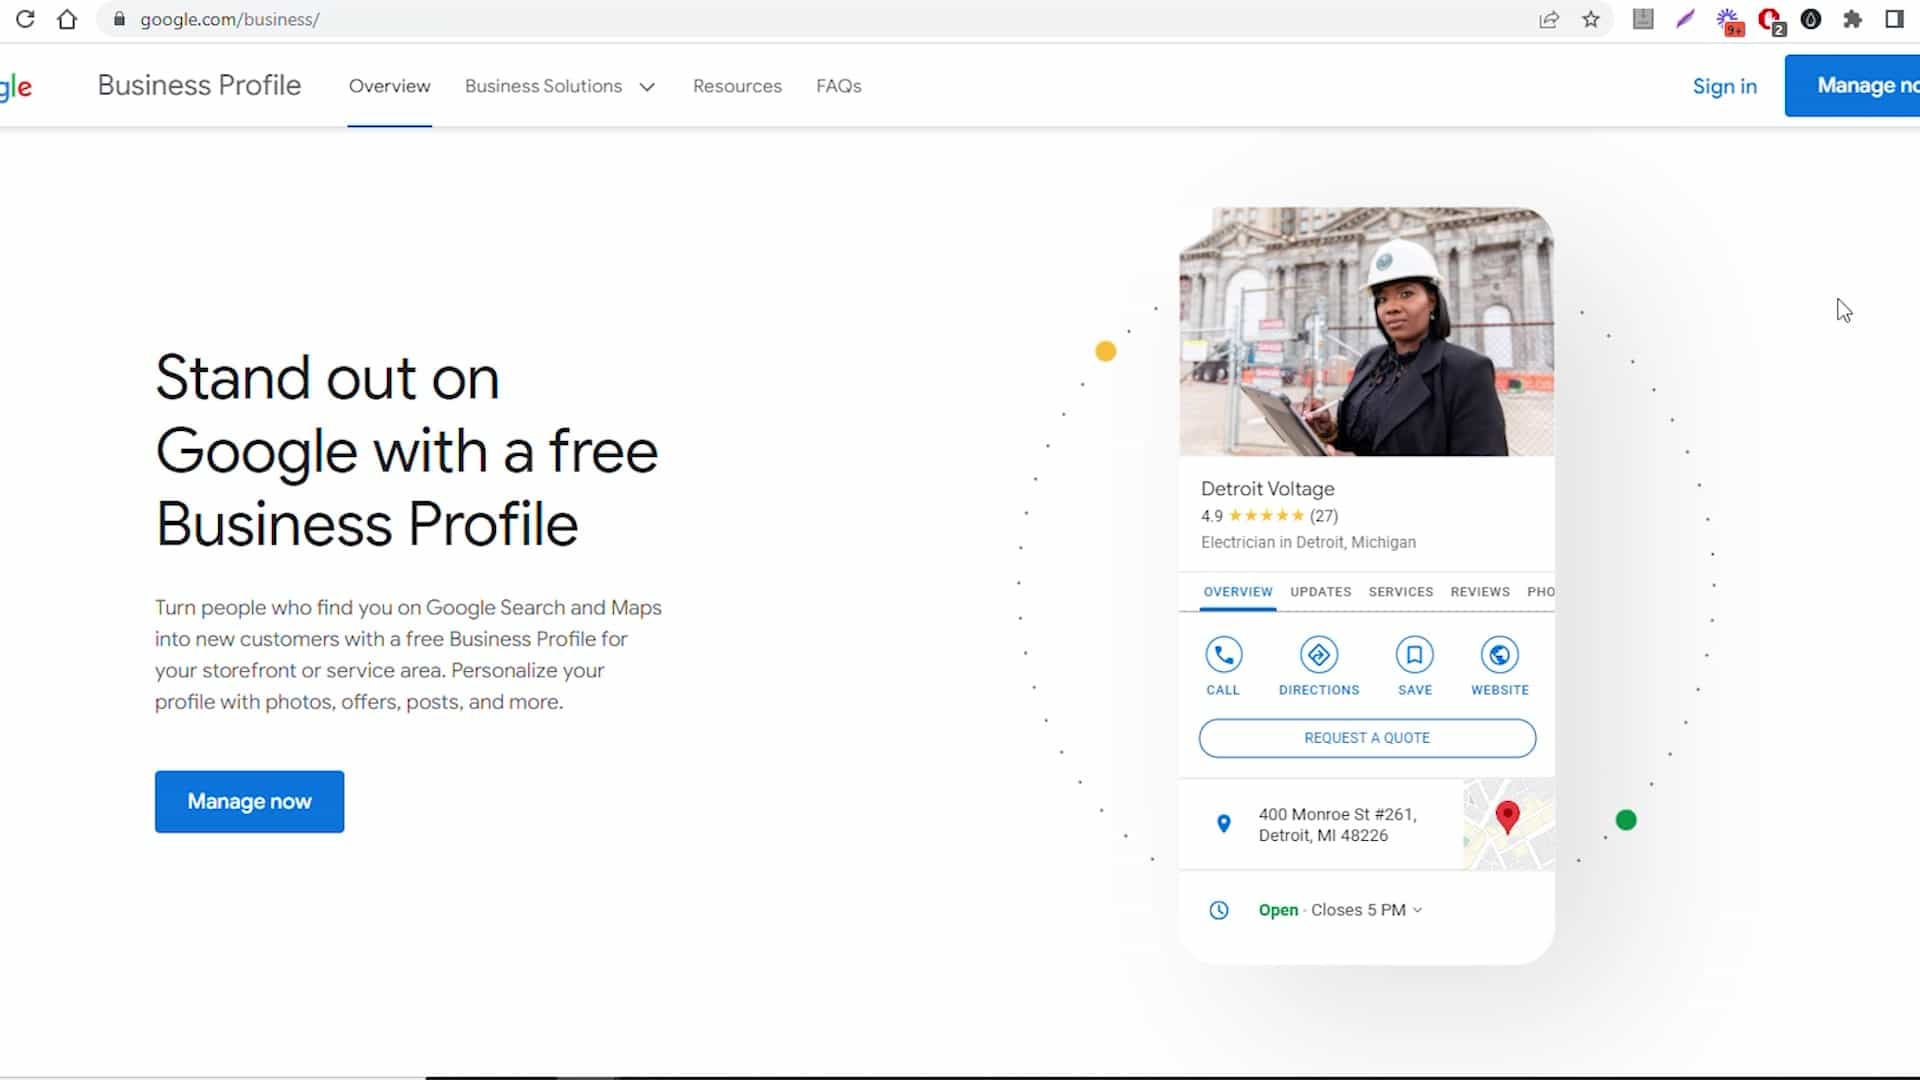This screenshot has width=1920, height=1080.
Task: Select the SERVICES tab on the card
Action: click(1400, 592)
